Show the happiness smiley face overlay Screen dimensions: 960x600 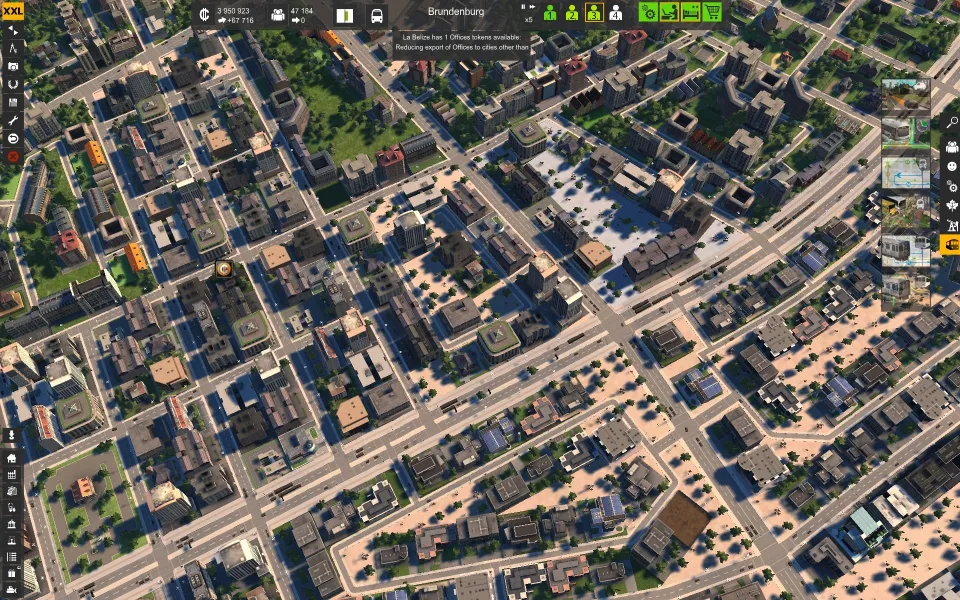tap(950, 165)
